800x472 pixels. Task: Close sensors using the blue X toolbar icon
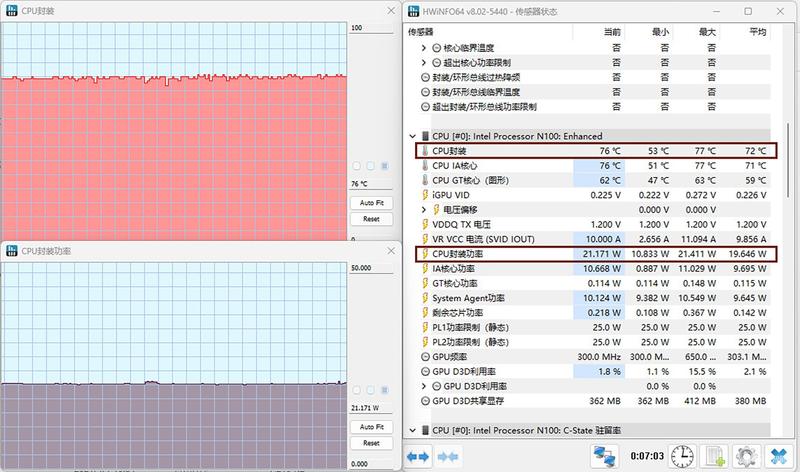tap(779, 456)
